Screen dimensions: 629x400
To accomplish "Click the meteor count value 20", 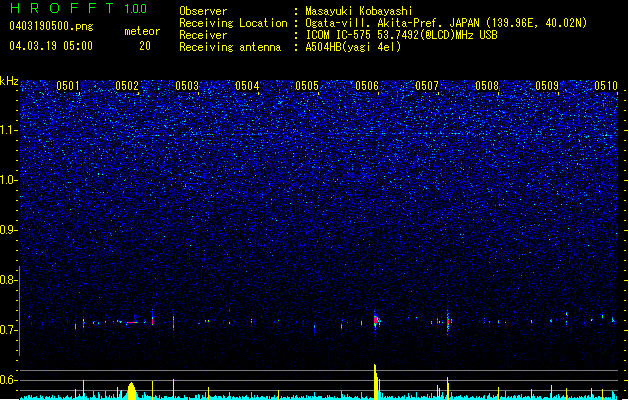I will 145,46.
